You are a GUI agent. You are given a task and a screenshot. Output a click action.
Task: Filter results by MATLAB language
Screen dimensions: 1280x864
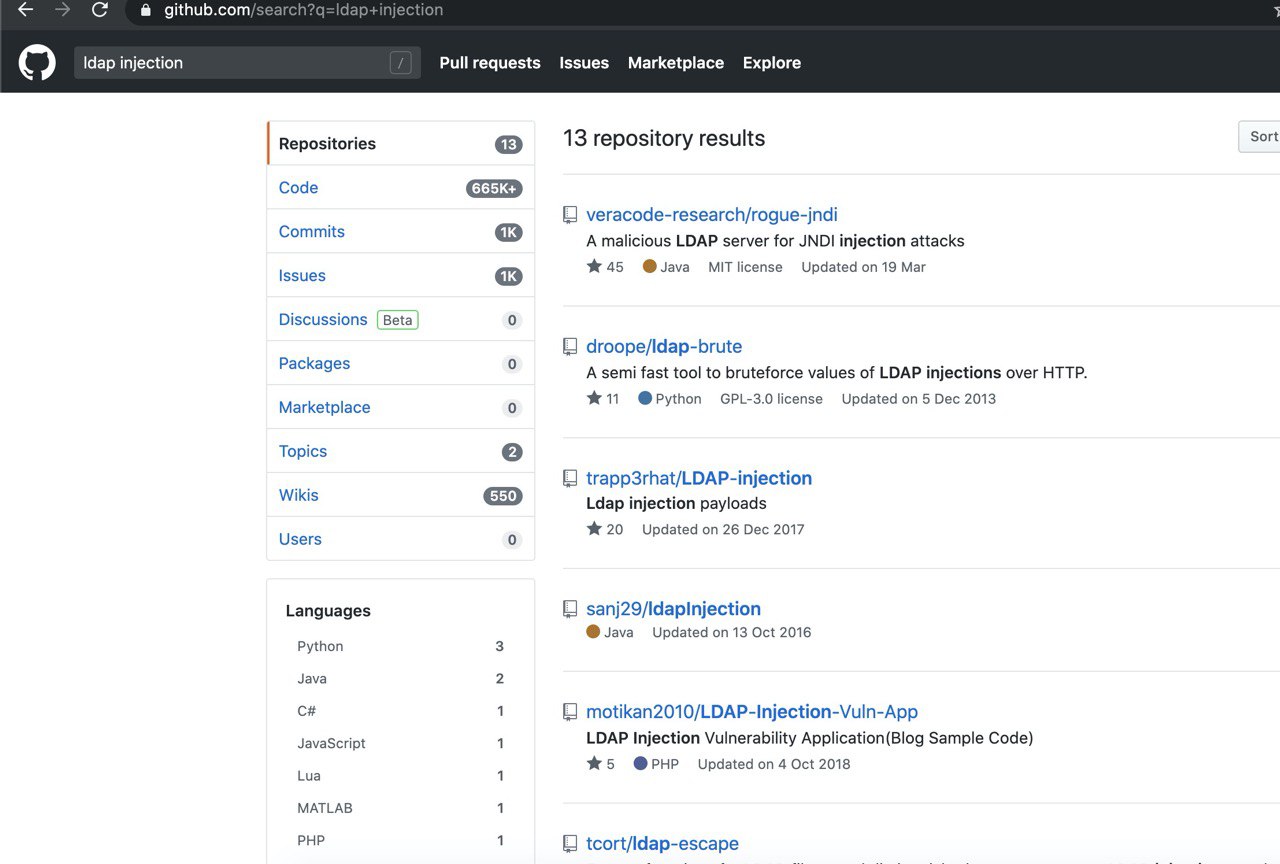click(x=400, y=808)
